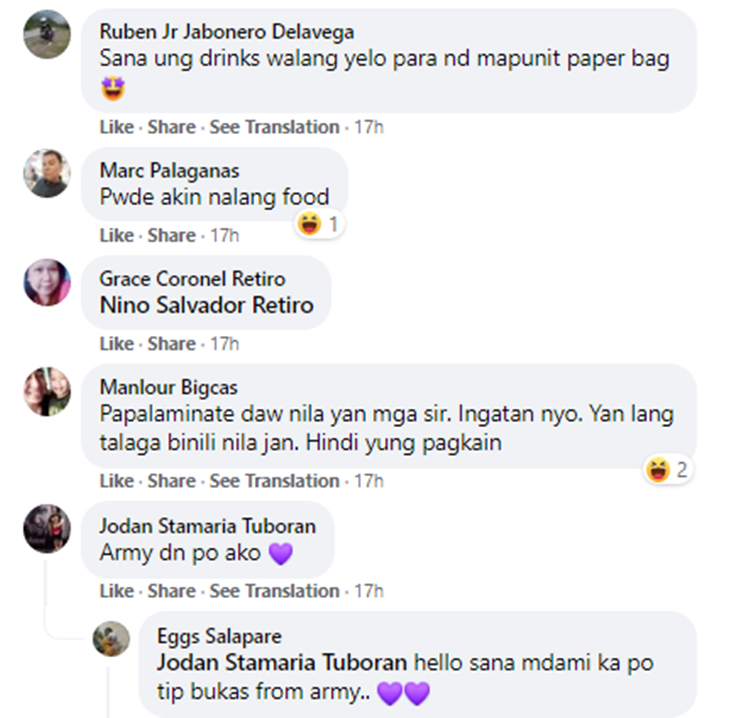See Translation of Ruben's comment
The image size is (750, 718).
(x=274, y=127)
